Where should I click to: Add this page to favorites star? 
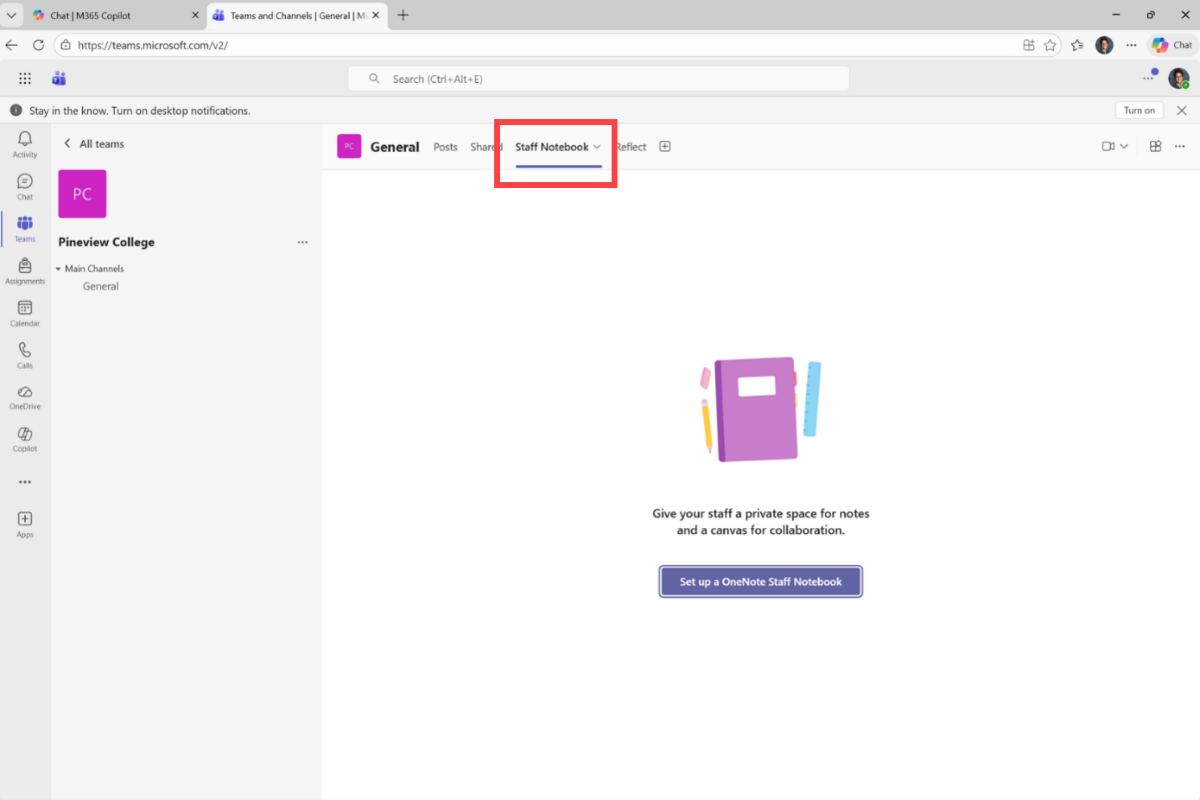[1050, 45]
